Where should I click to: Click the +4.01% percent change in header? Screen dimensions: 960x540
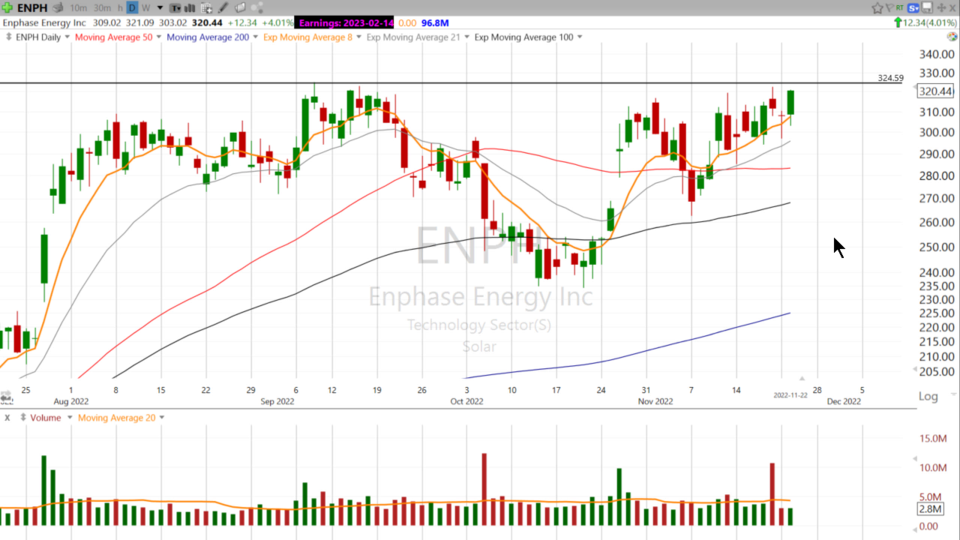(277, 23)
